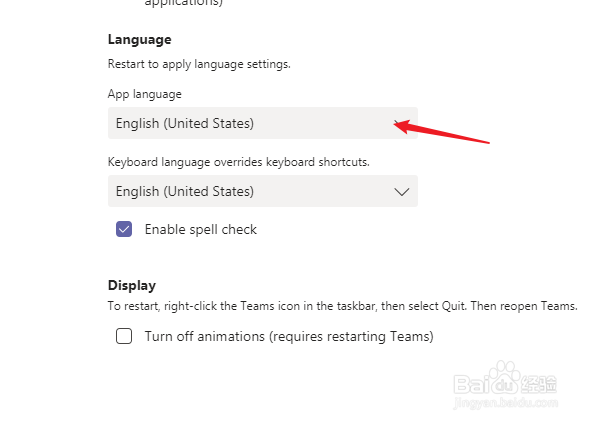
Task: Select the Display section heading
Action: coord(132,285)
